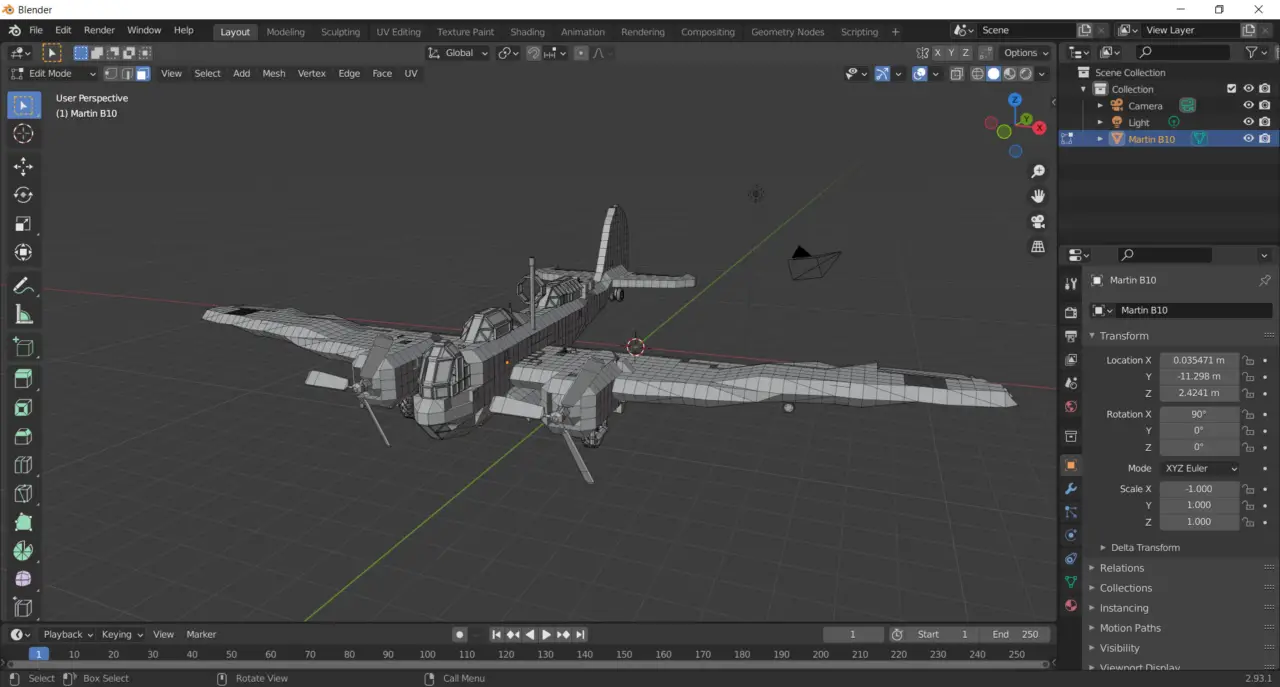Toggle the camera view icon

pyautogui.click(x=1038, y=221)
